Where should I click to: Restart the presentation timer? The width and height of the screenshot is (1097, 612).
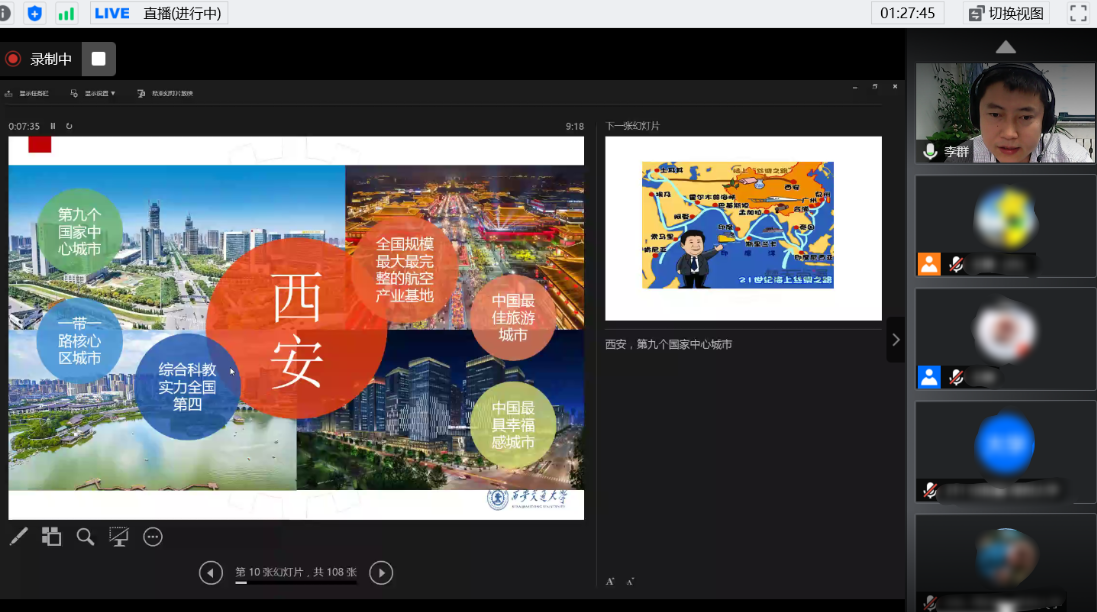(69, 126)
